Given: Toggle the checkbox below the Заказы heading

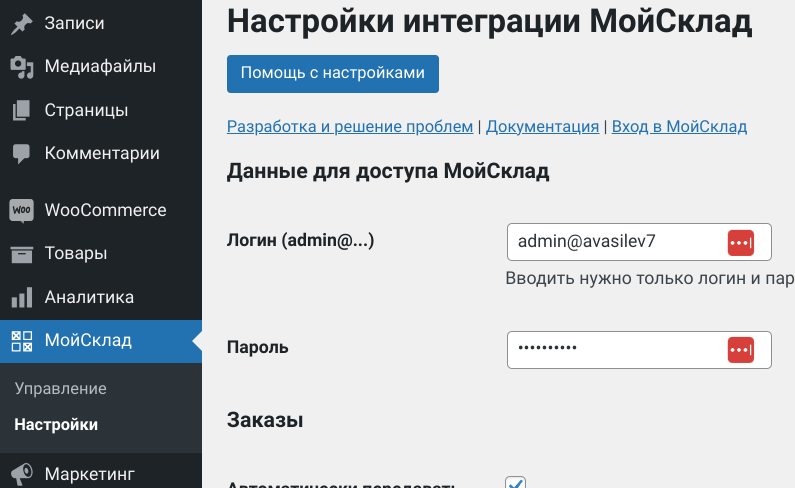Looking at the screenshot, I should tap(516, 482).
